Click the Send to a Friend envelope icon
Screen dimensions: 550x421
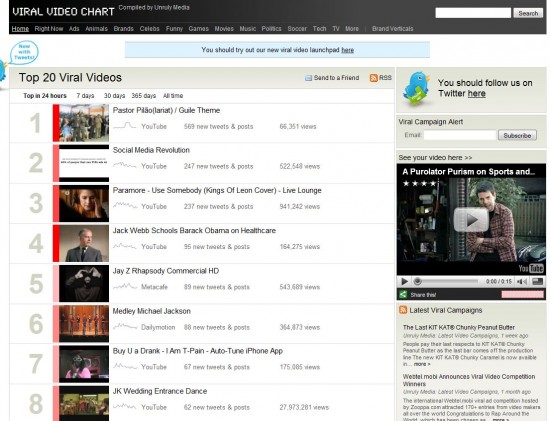click(308, 78)
